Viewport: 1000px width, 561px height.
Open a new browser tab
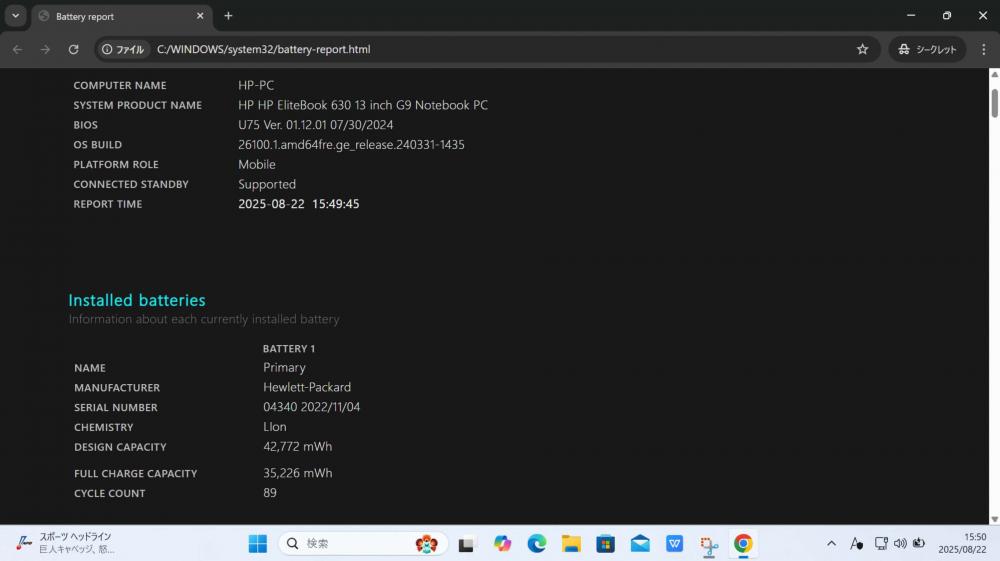tap(228, 16)
